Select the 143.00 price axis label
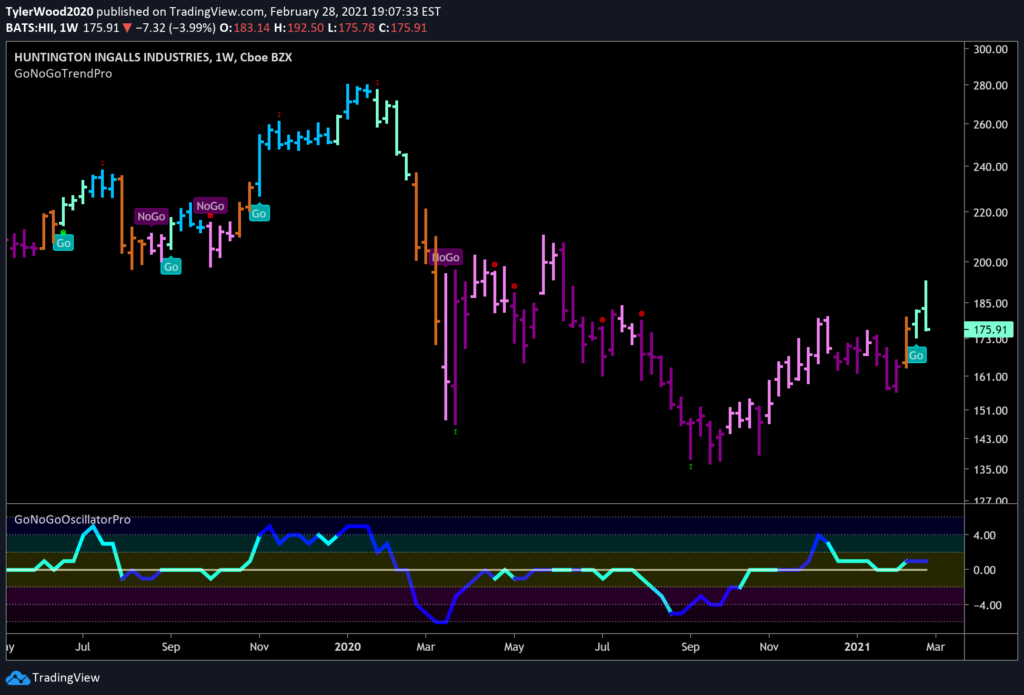Screen dimensions: 1024x695 click(991, 439)
